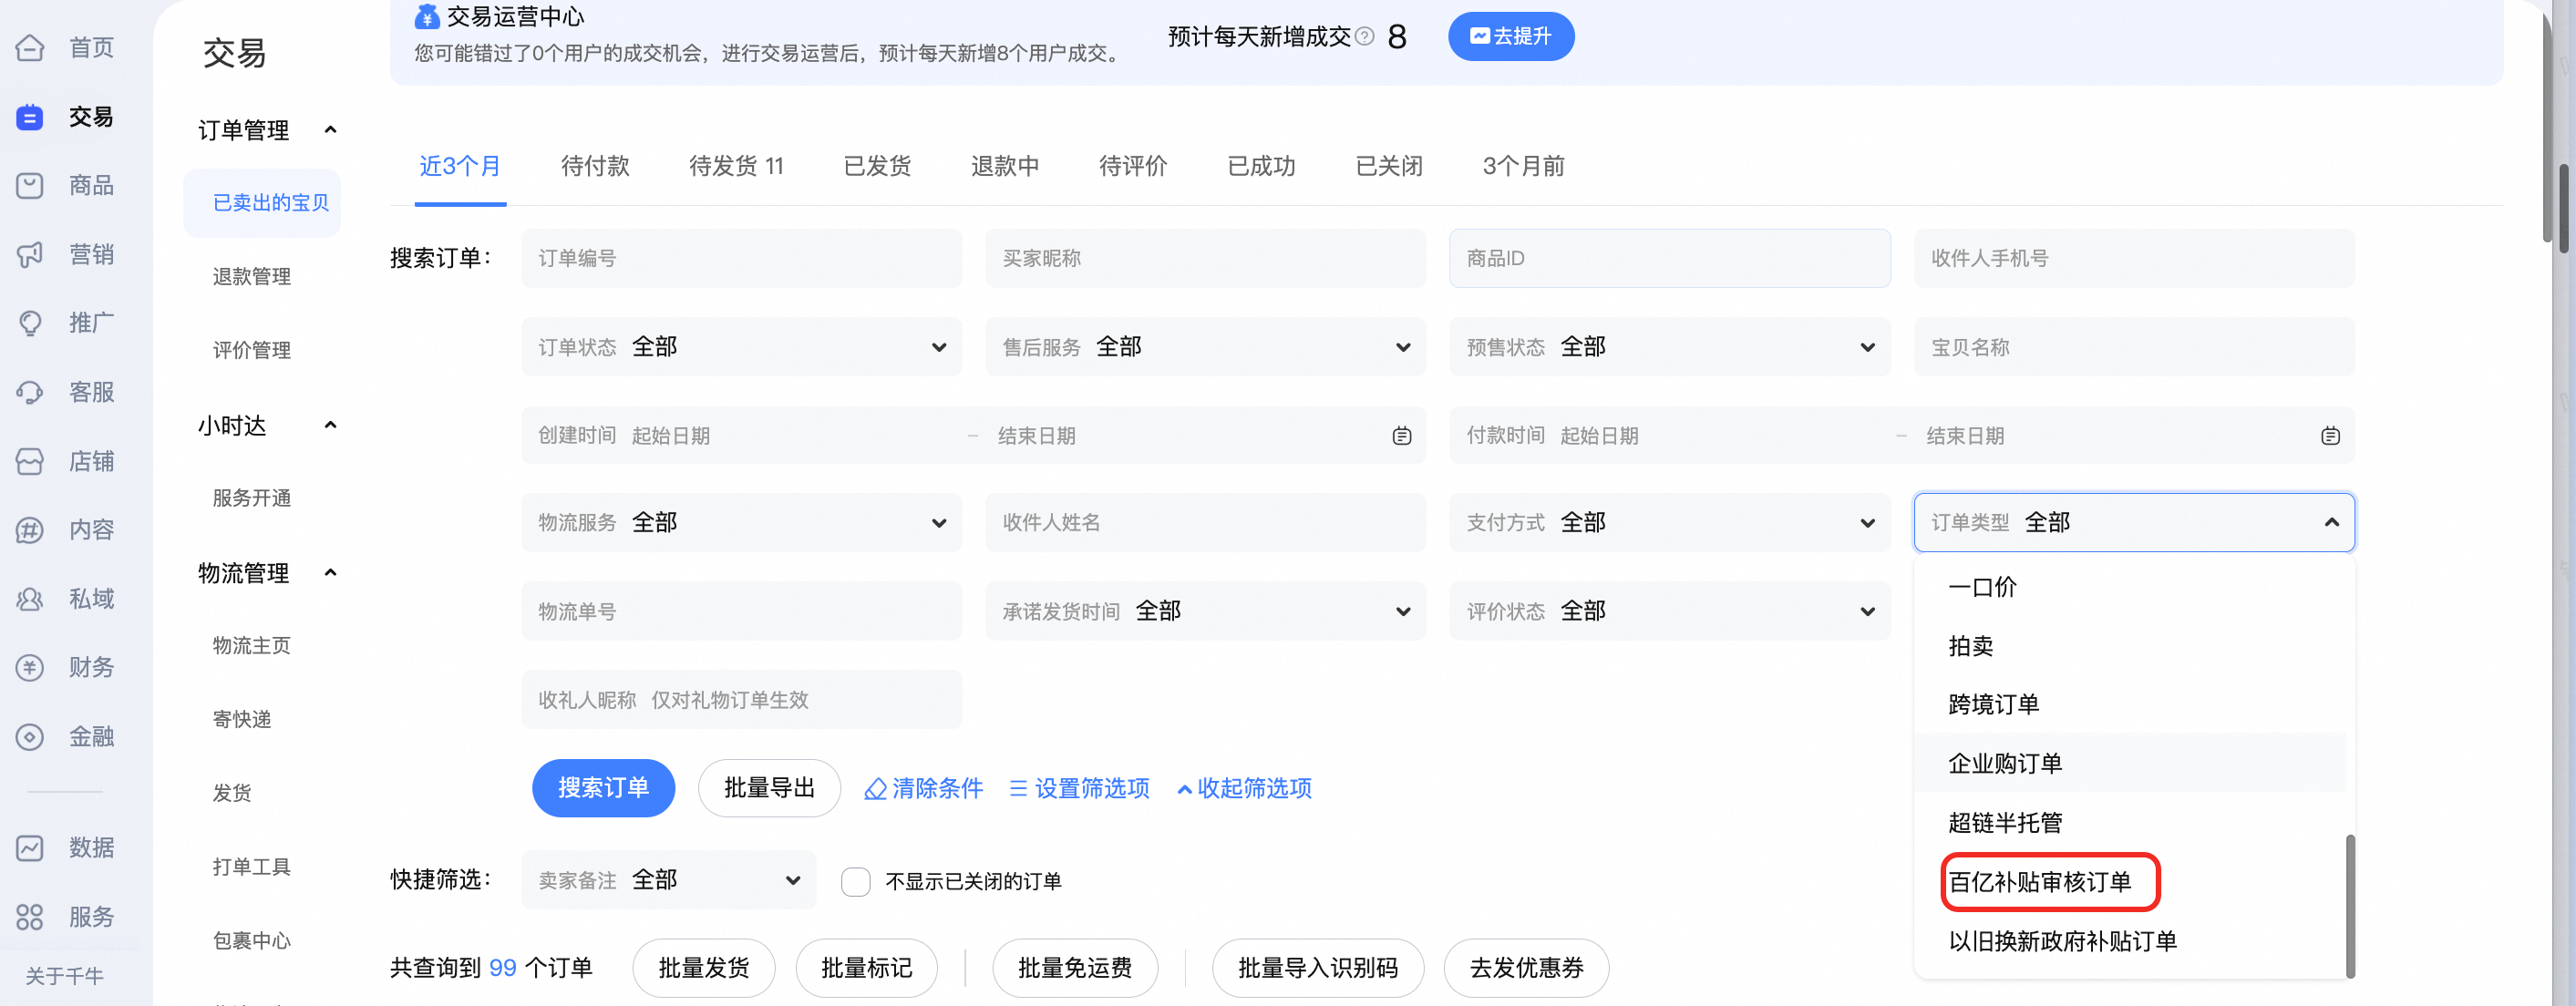Viewport: 2576px width, 1006px height.
Task: Focus the 买家昵称 input field
Action: pos(1205,258)
